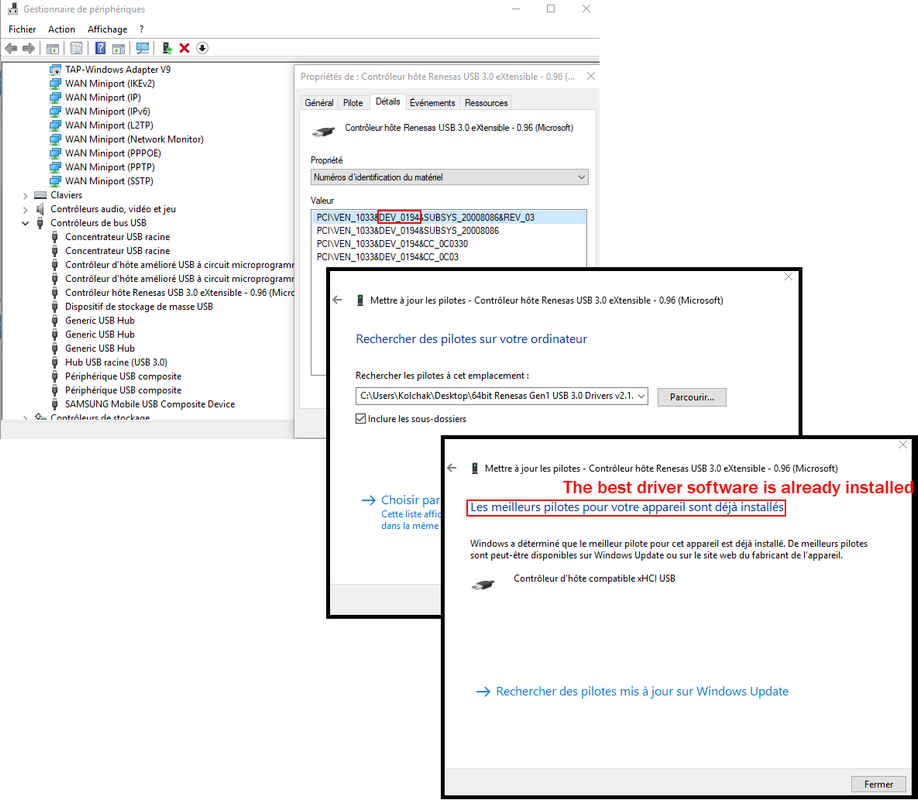The width and height of the screenshot is (918, 800).
Task: Click the USB plug icon beside Contrôleur d'hôte compatible xHCI USB
Action: [483, 584]
